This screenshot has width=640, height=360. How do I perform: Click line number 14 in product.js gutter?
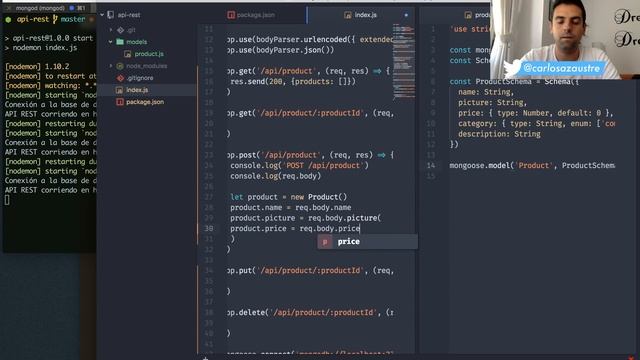431,166
